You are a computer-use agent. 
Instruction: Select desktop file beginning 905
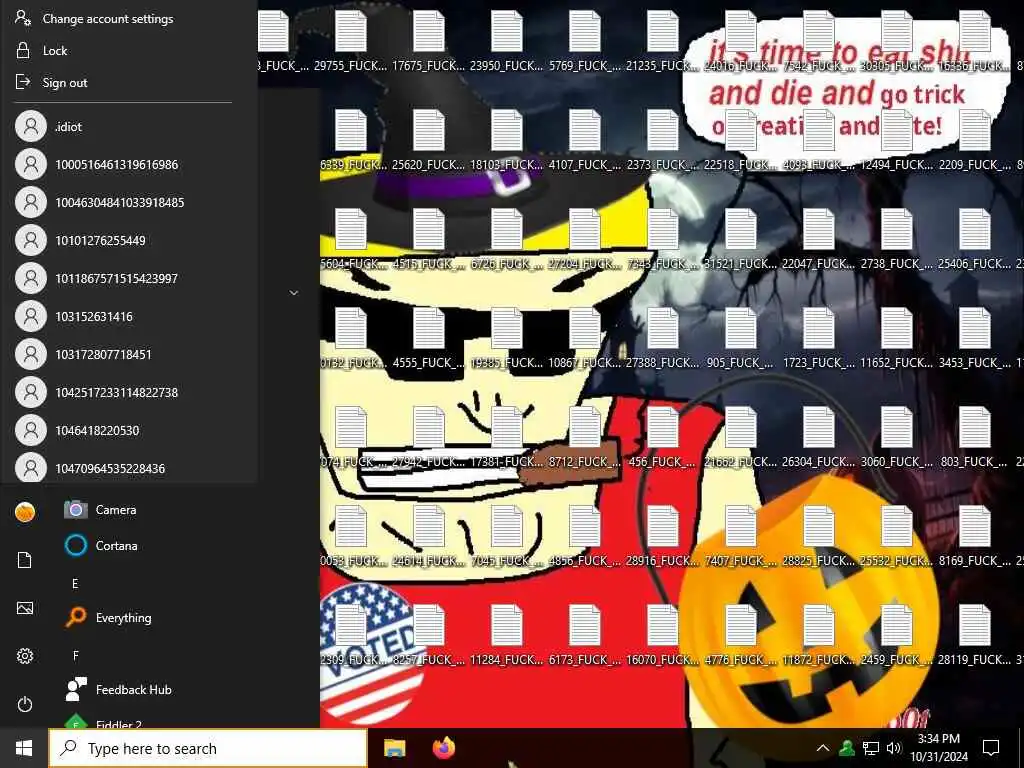point(741,338)
